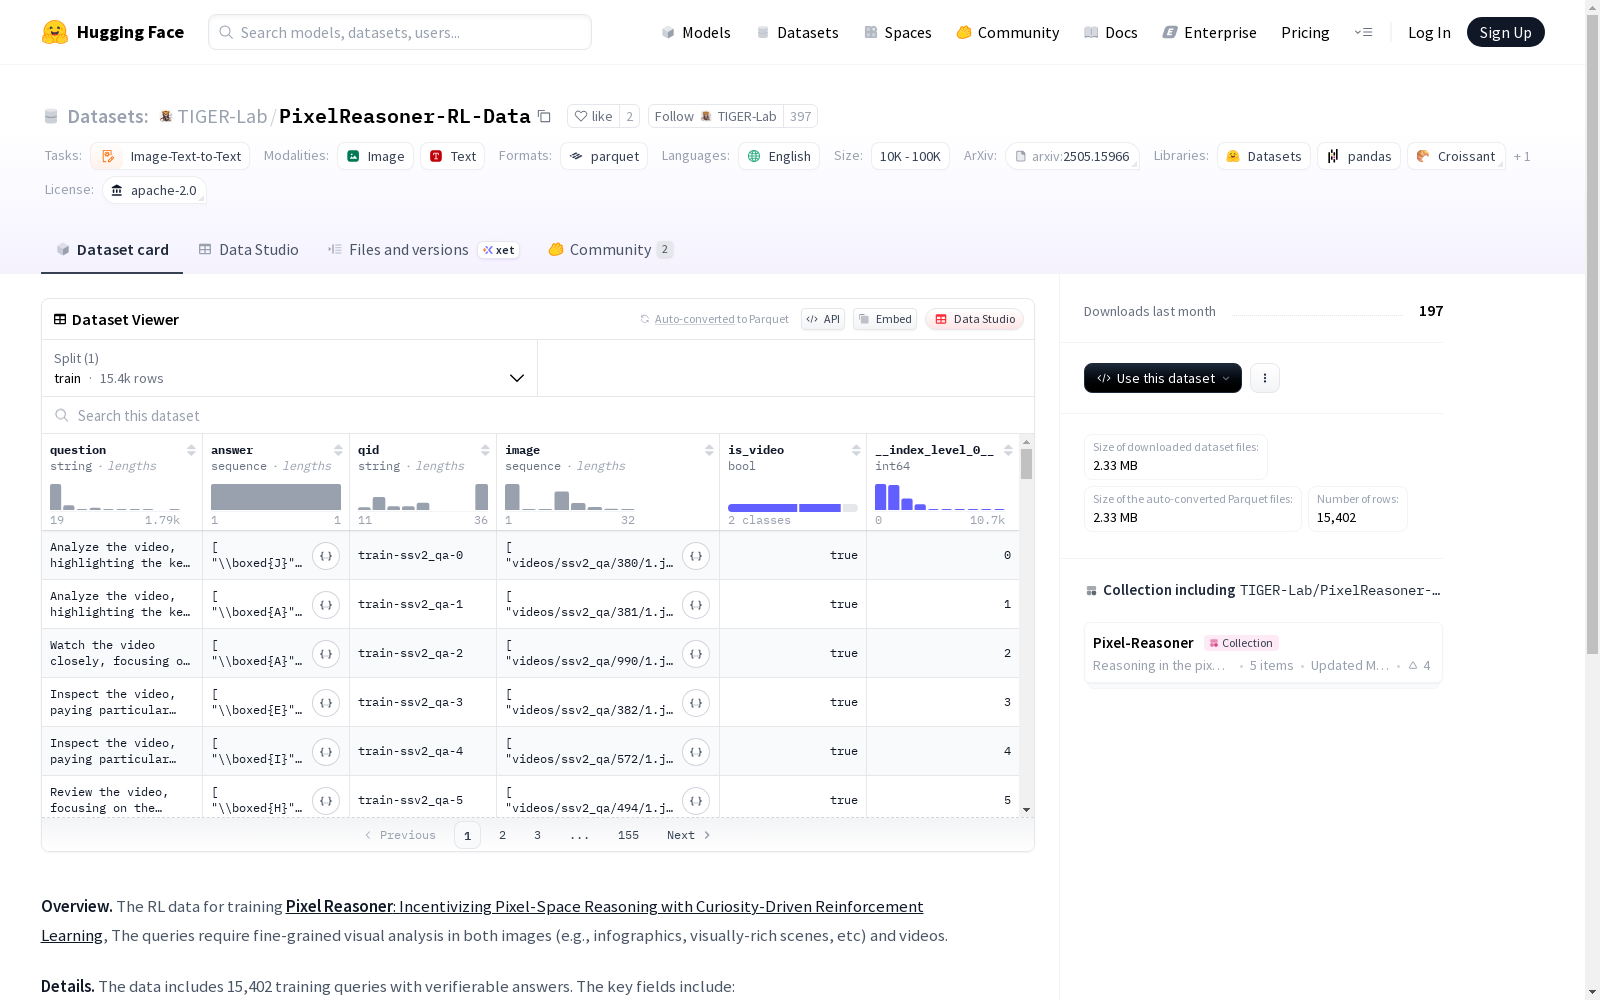Copy dataset name with the copy icon
Screen dimensions: 1600x1000
click(x=544, y=116)
